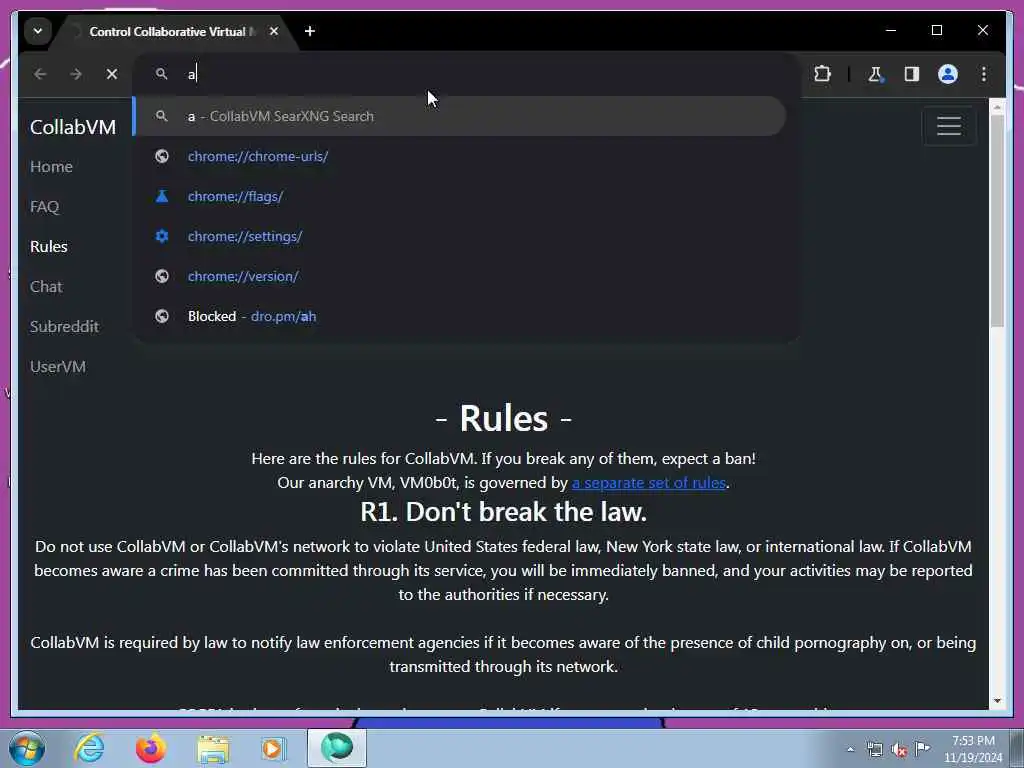This screenshot has height=768, width=1024.
Task: Go back one page
Action: point(40,74)
